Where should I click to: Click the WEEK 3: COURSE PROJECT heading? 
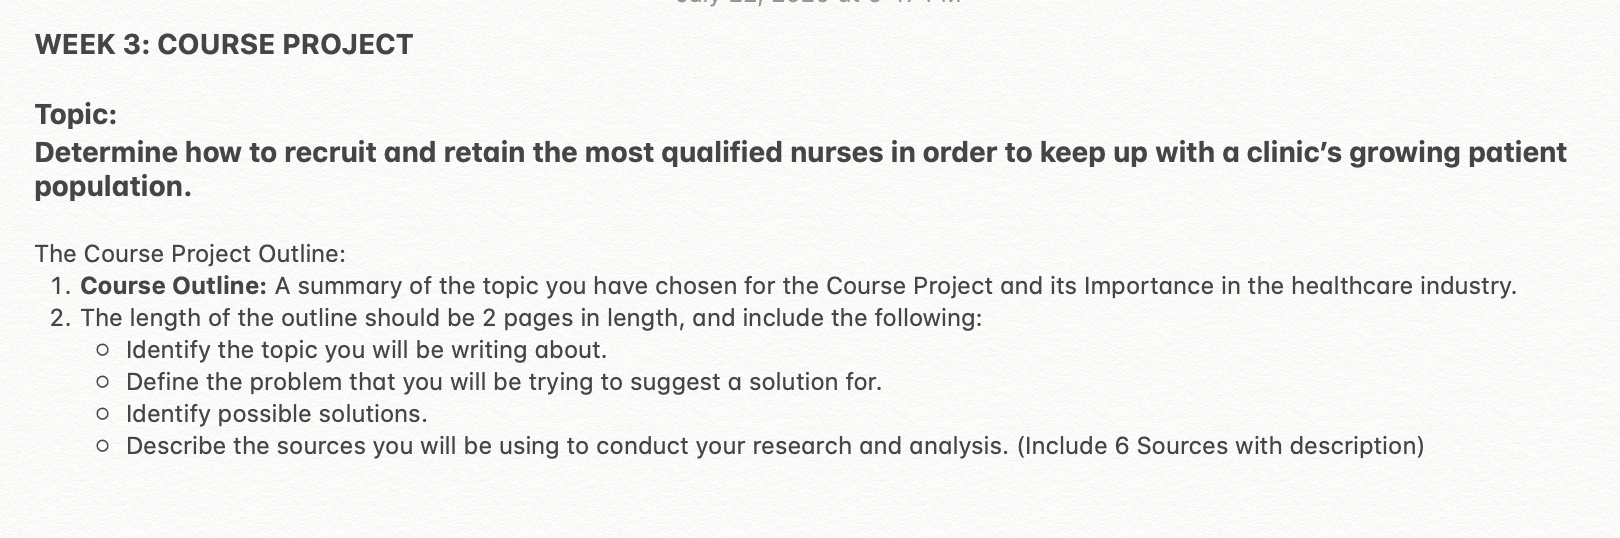coord(224,45)
